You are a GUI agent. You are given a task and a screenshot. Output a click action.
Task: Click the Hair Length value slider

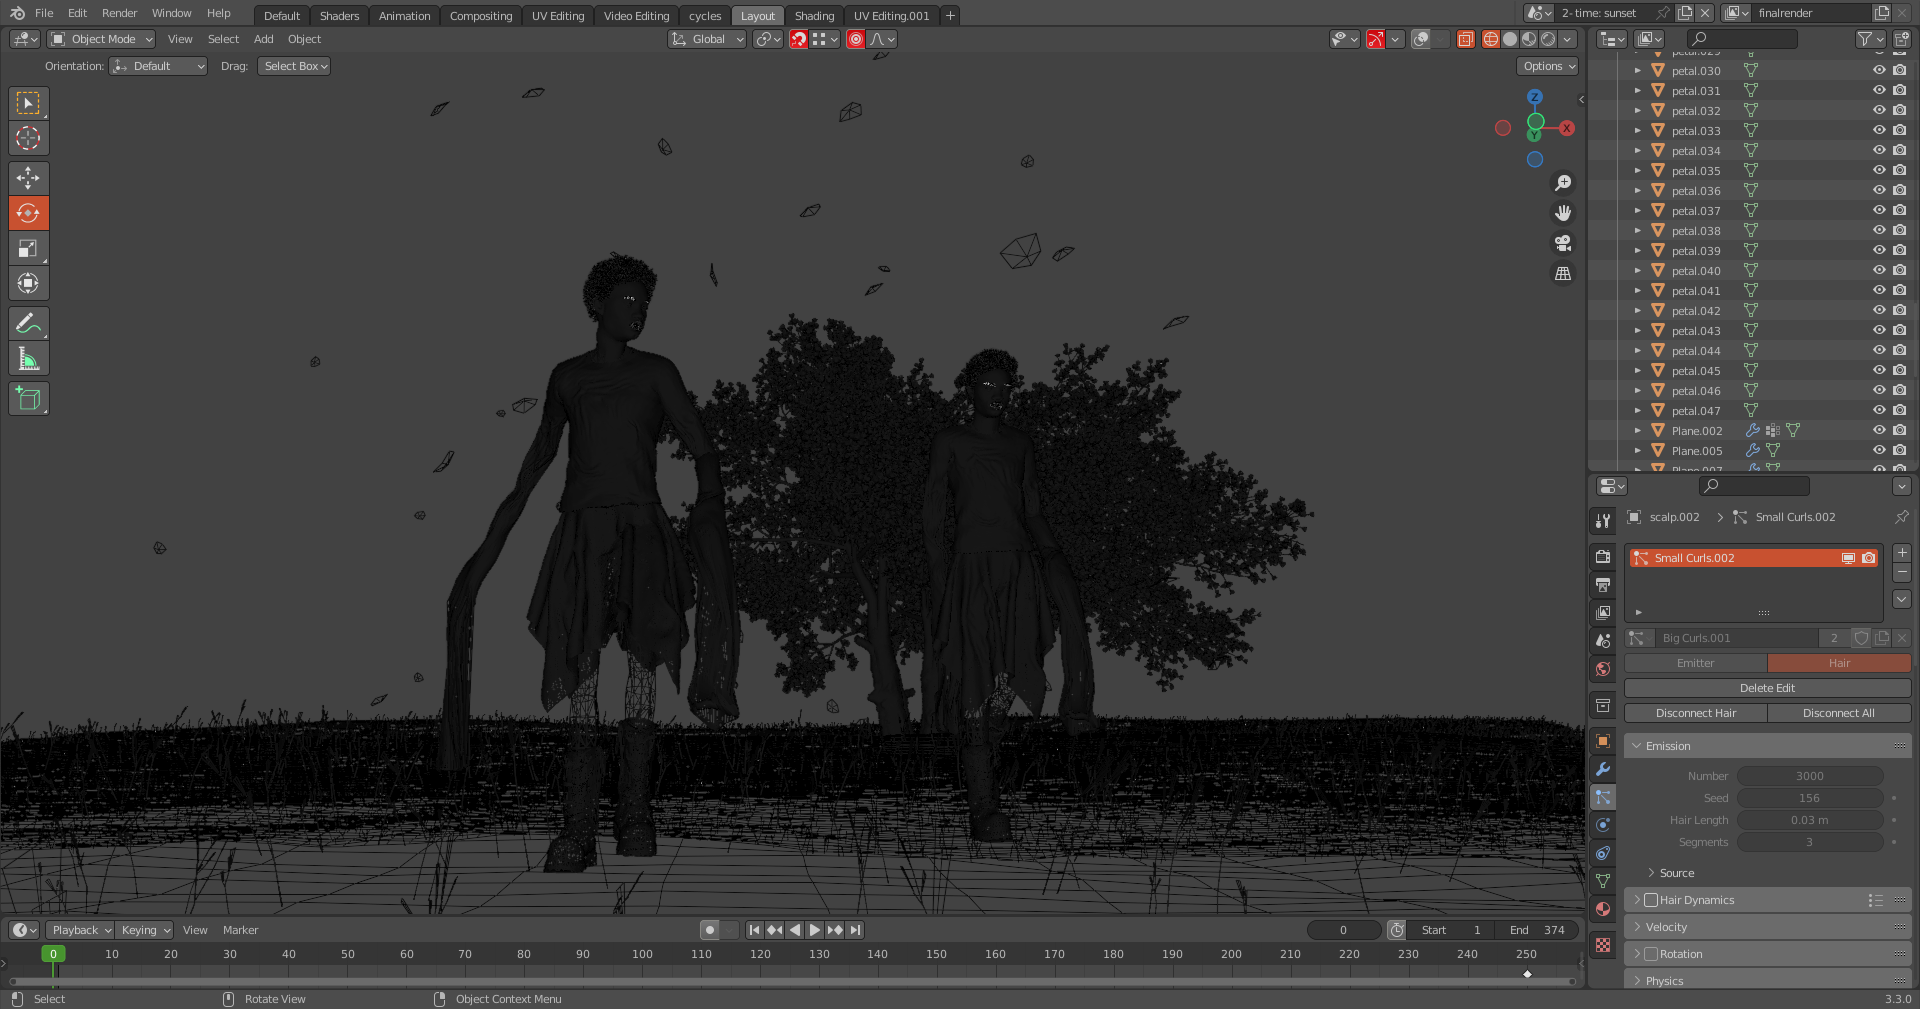[x=1809, y=820]
